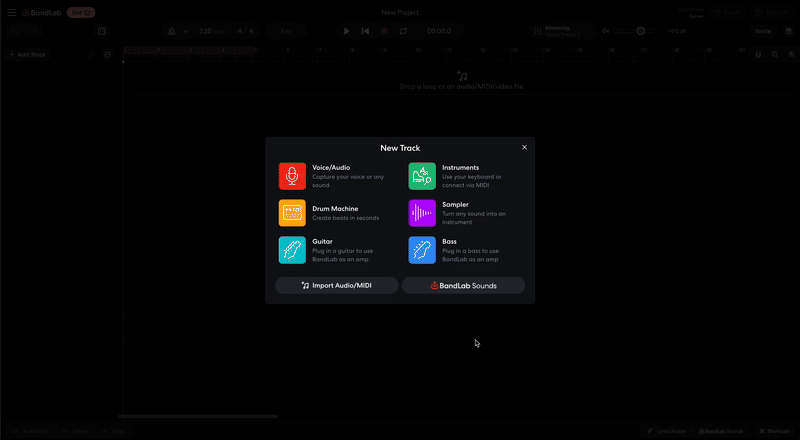Click Import Audio/MIDI button
800x440 pixels.
click(337, 285)
